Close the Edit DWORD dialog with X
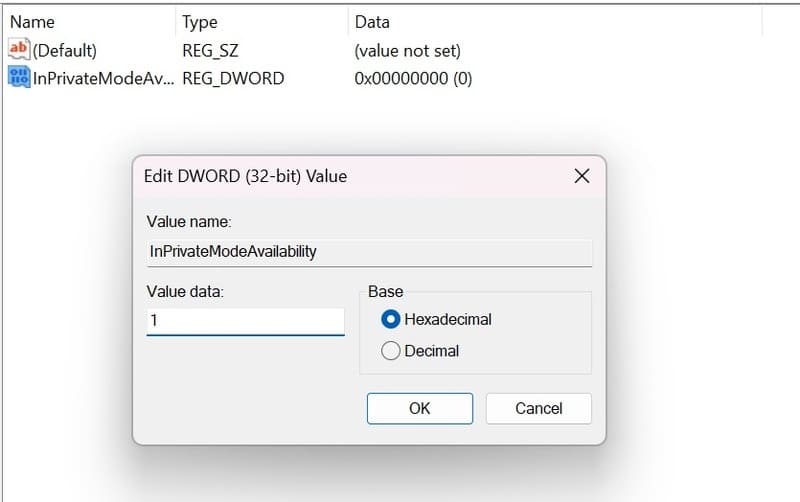This screenshot has width=800, height=502. tap(582, 176)
